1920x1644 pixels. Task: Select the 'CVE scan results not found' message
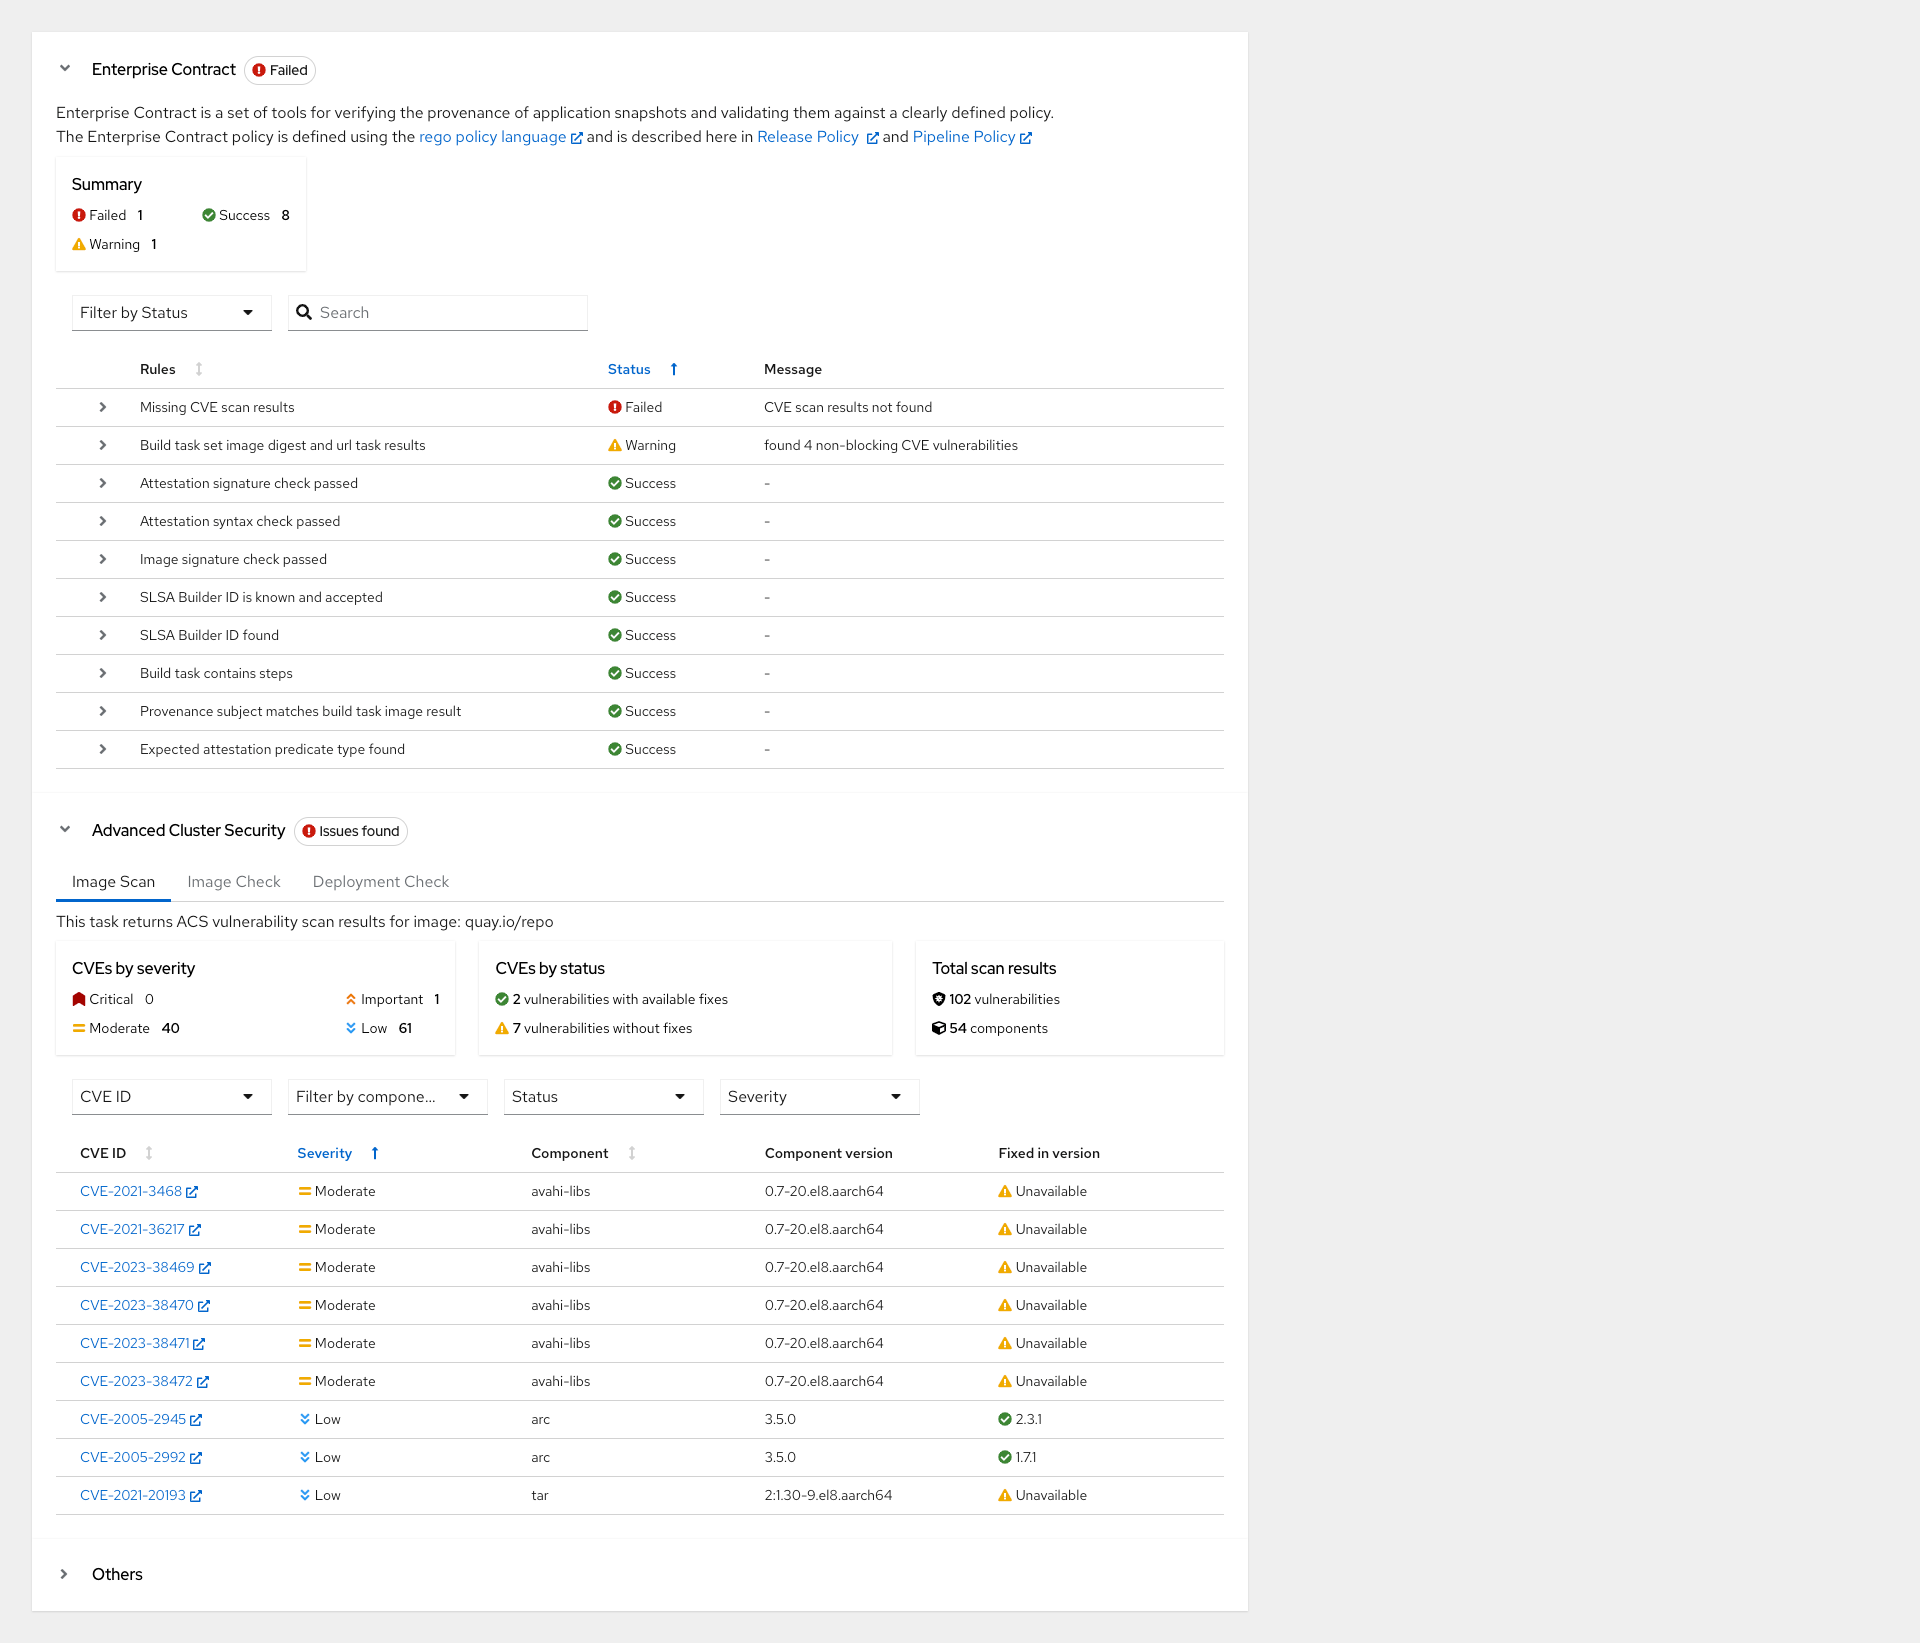pos(848,407)
